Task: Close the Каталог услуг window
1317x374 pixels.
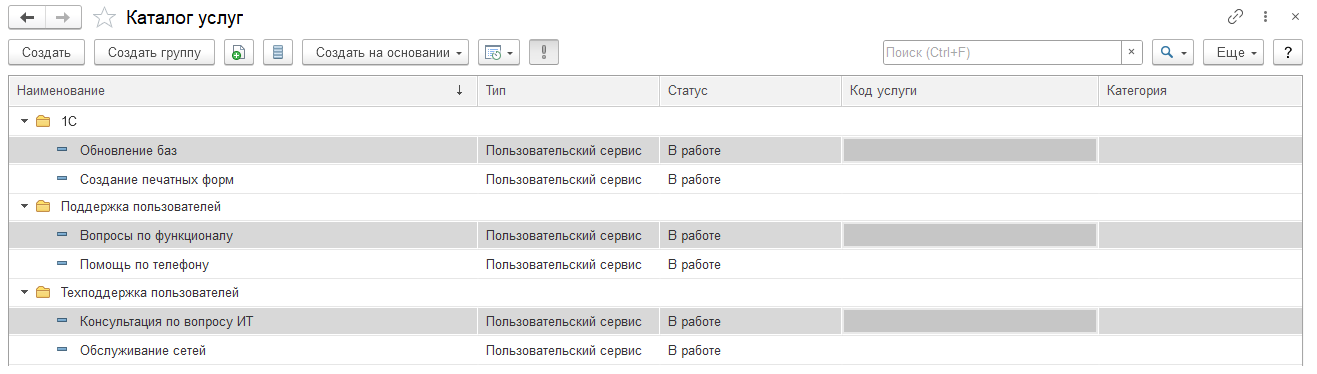Action: (x=1295, y=17)
